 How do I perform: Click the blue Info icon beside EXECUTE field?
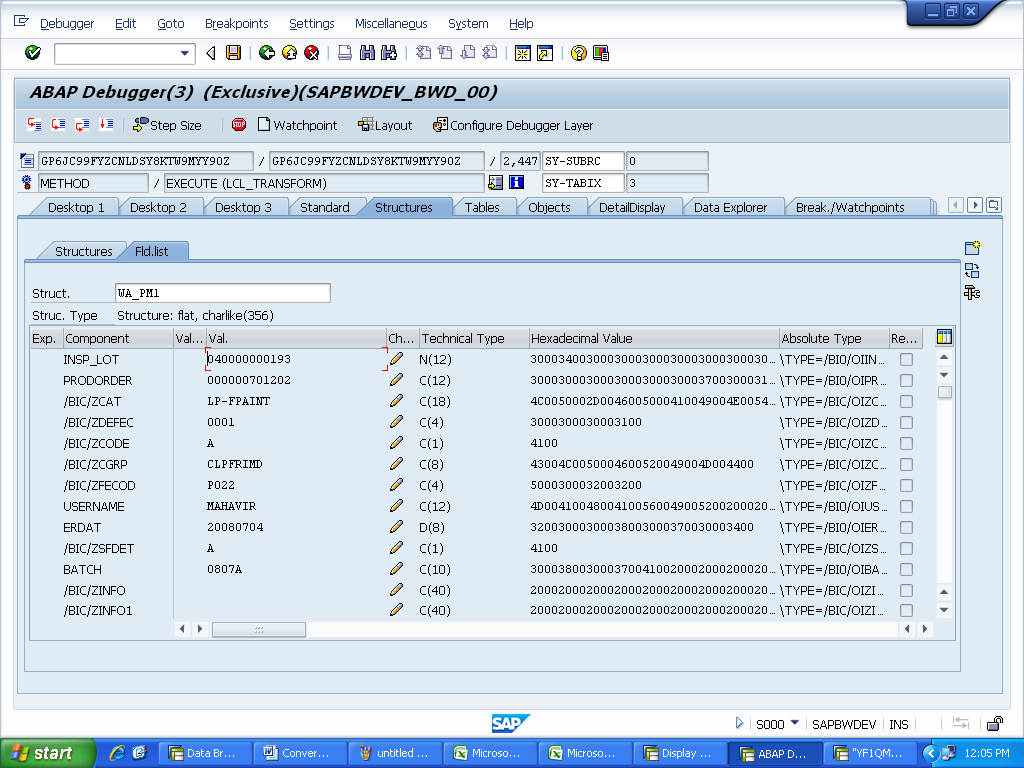[x=516, y=182]
